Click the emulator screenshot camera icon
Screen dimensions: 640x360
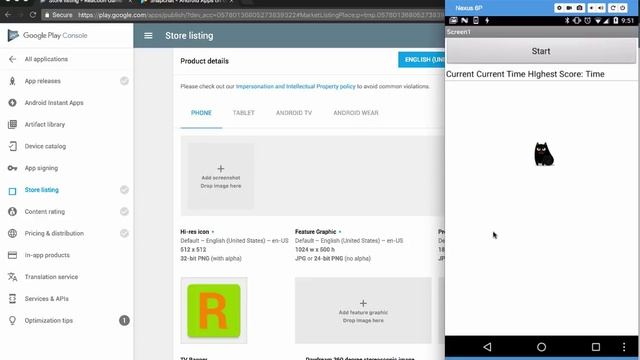tap(579, 8)
